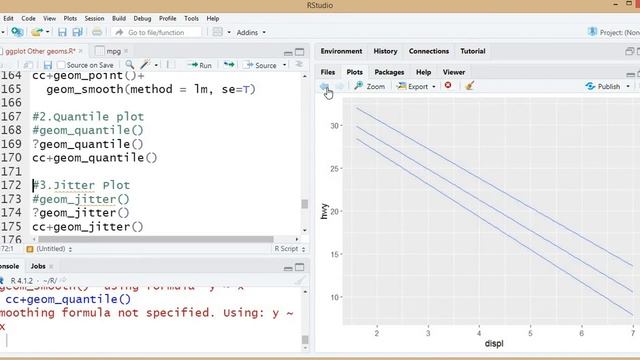The image size is (640, 360).
Task: Expand the code tools wand dropdown arrow
Action: pyautogui.click(x=156, y=65)
